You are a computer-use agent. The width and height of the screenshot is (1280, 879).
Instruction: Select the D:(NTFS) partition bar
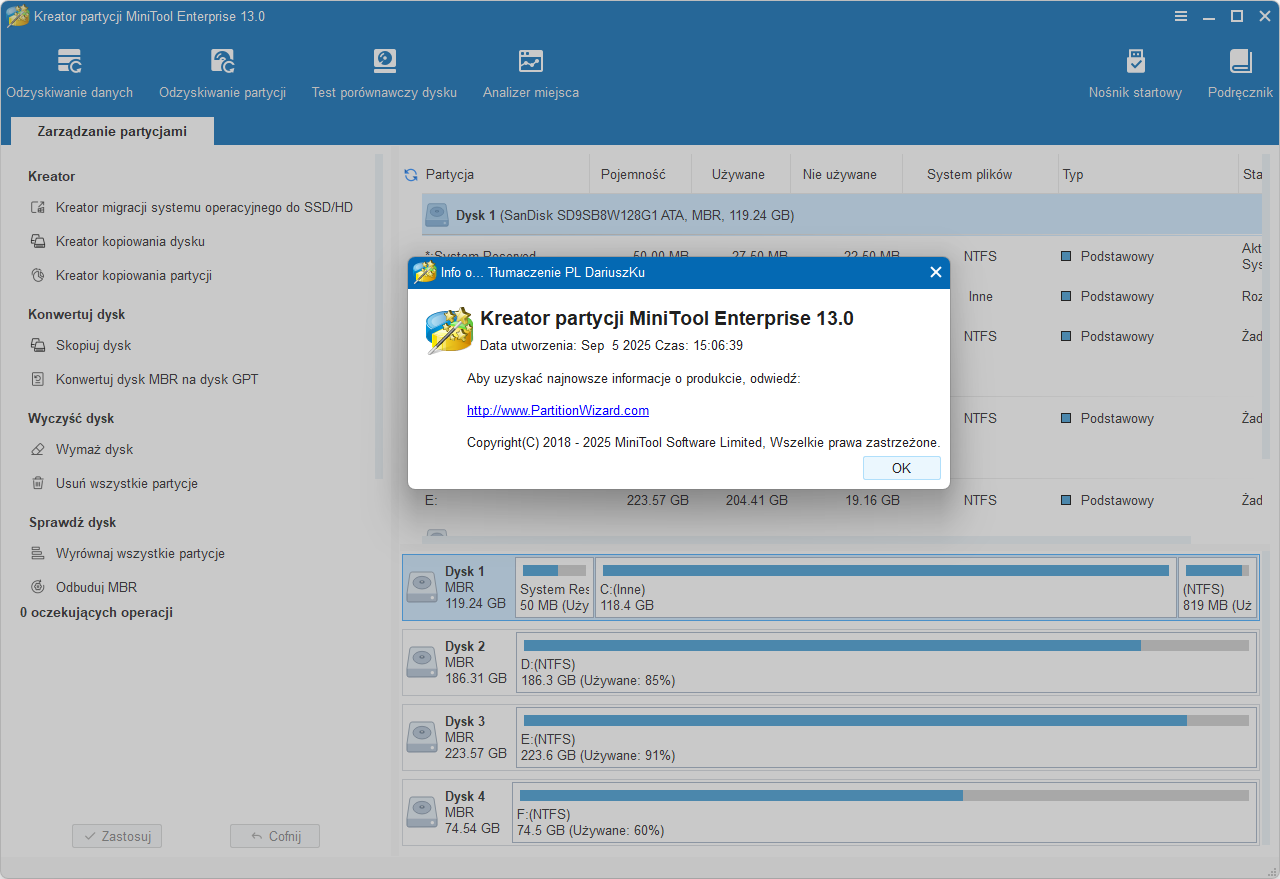pyautogui.click(x=886, y=662)
